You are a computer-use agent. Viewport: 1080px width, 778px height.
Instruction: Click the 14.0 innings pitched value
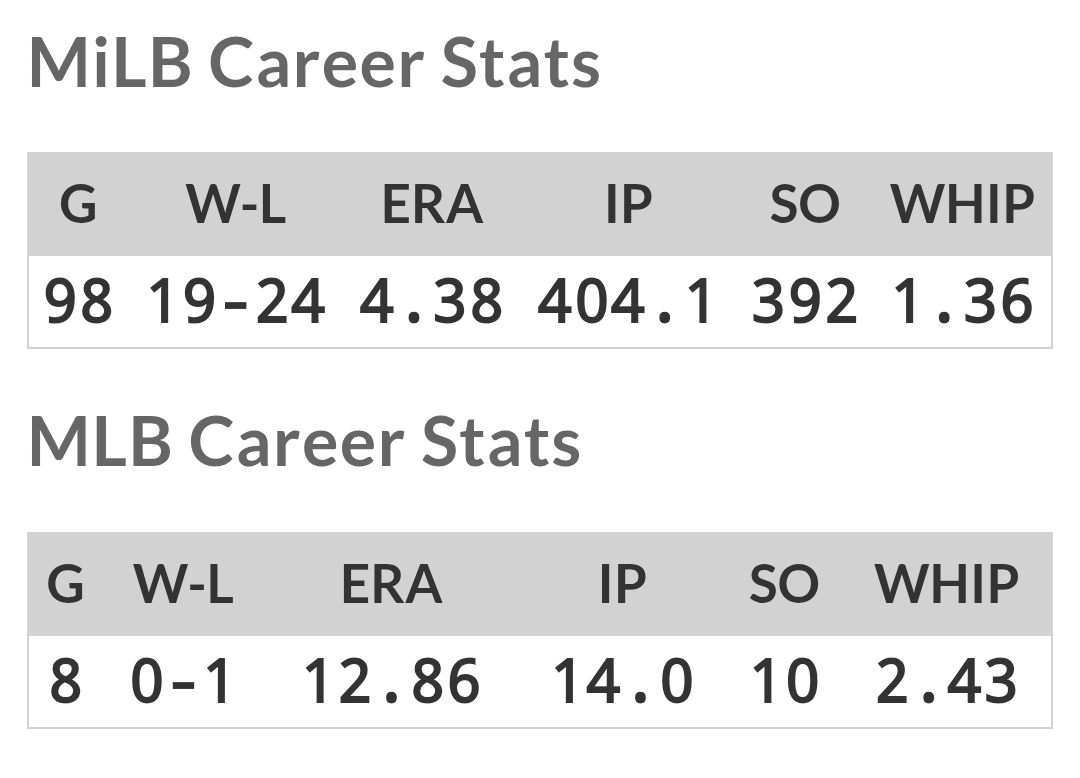(623, 681)
